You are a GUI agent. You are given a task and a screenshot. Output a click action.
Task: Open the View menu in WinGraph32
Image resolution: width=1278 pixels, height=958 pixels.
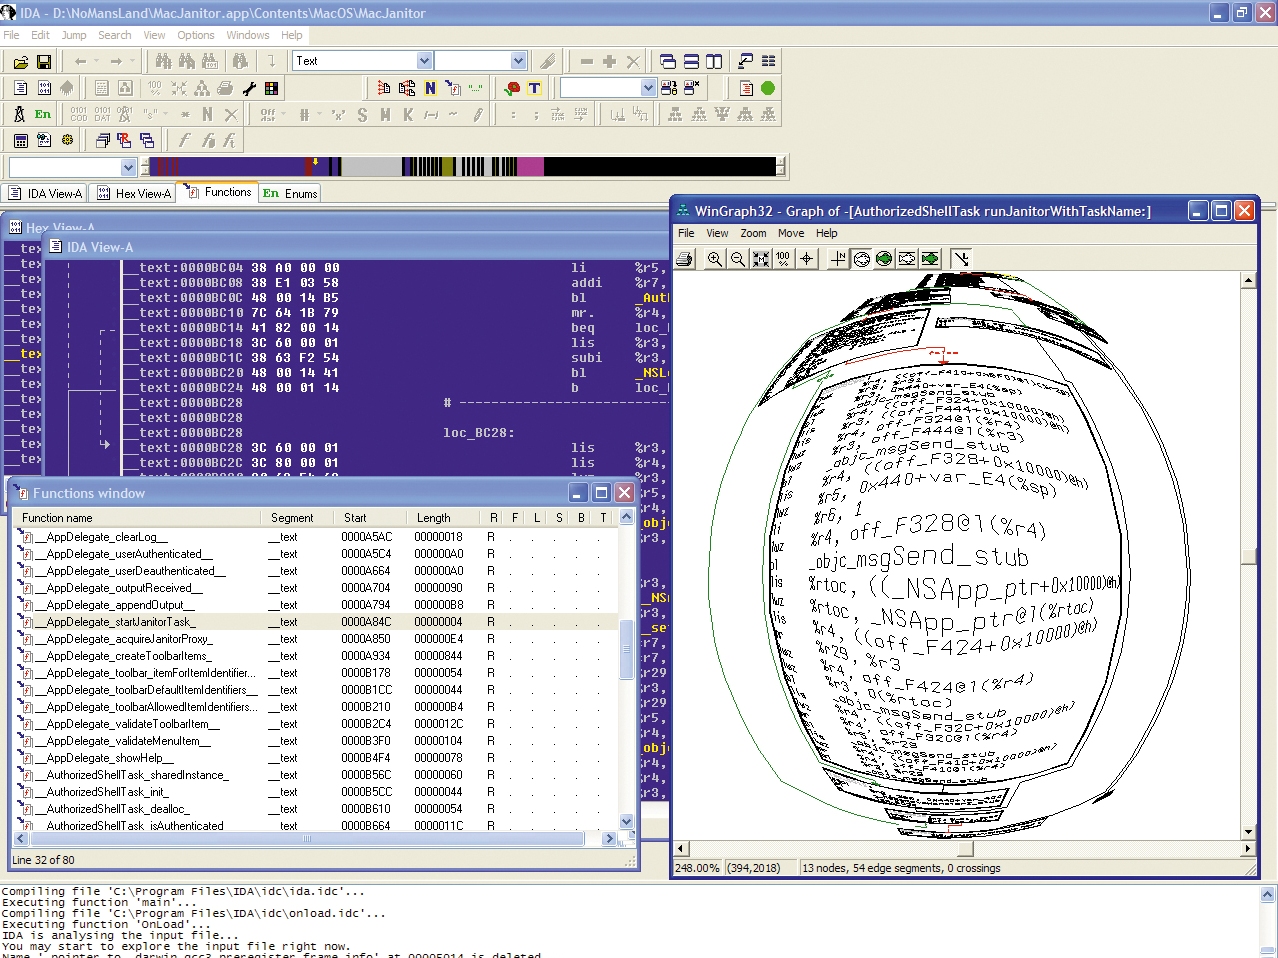pyautogui.click(x=717, y=233)
